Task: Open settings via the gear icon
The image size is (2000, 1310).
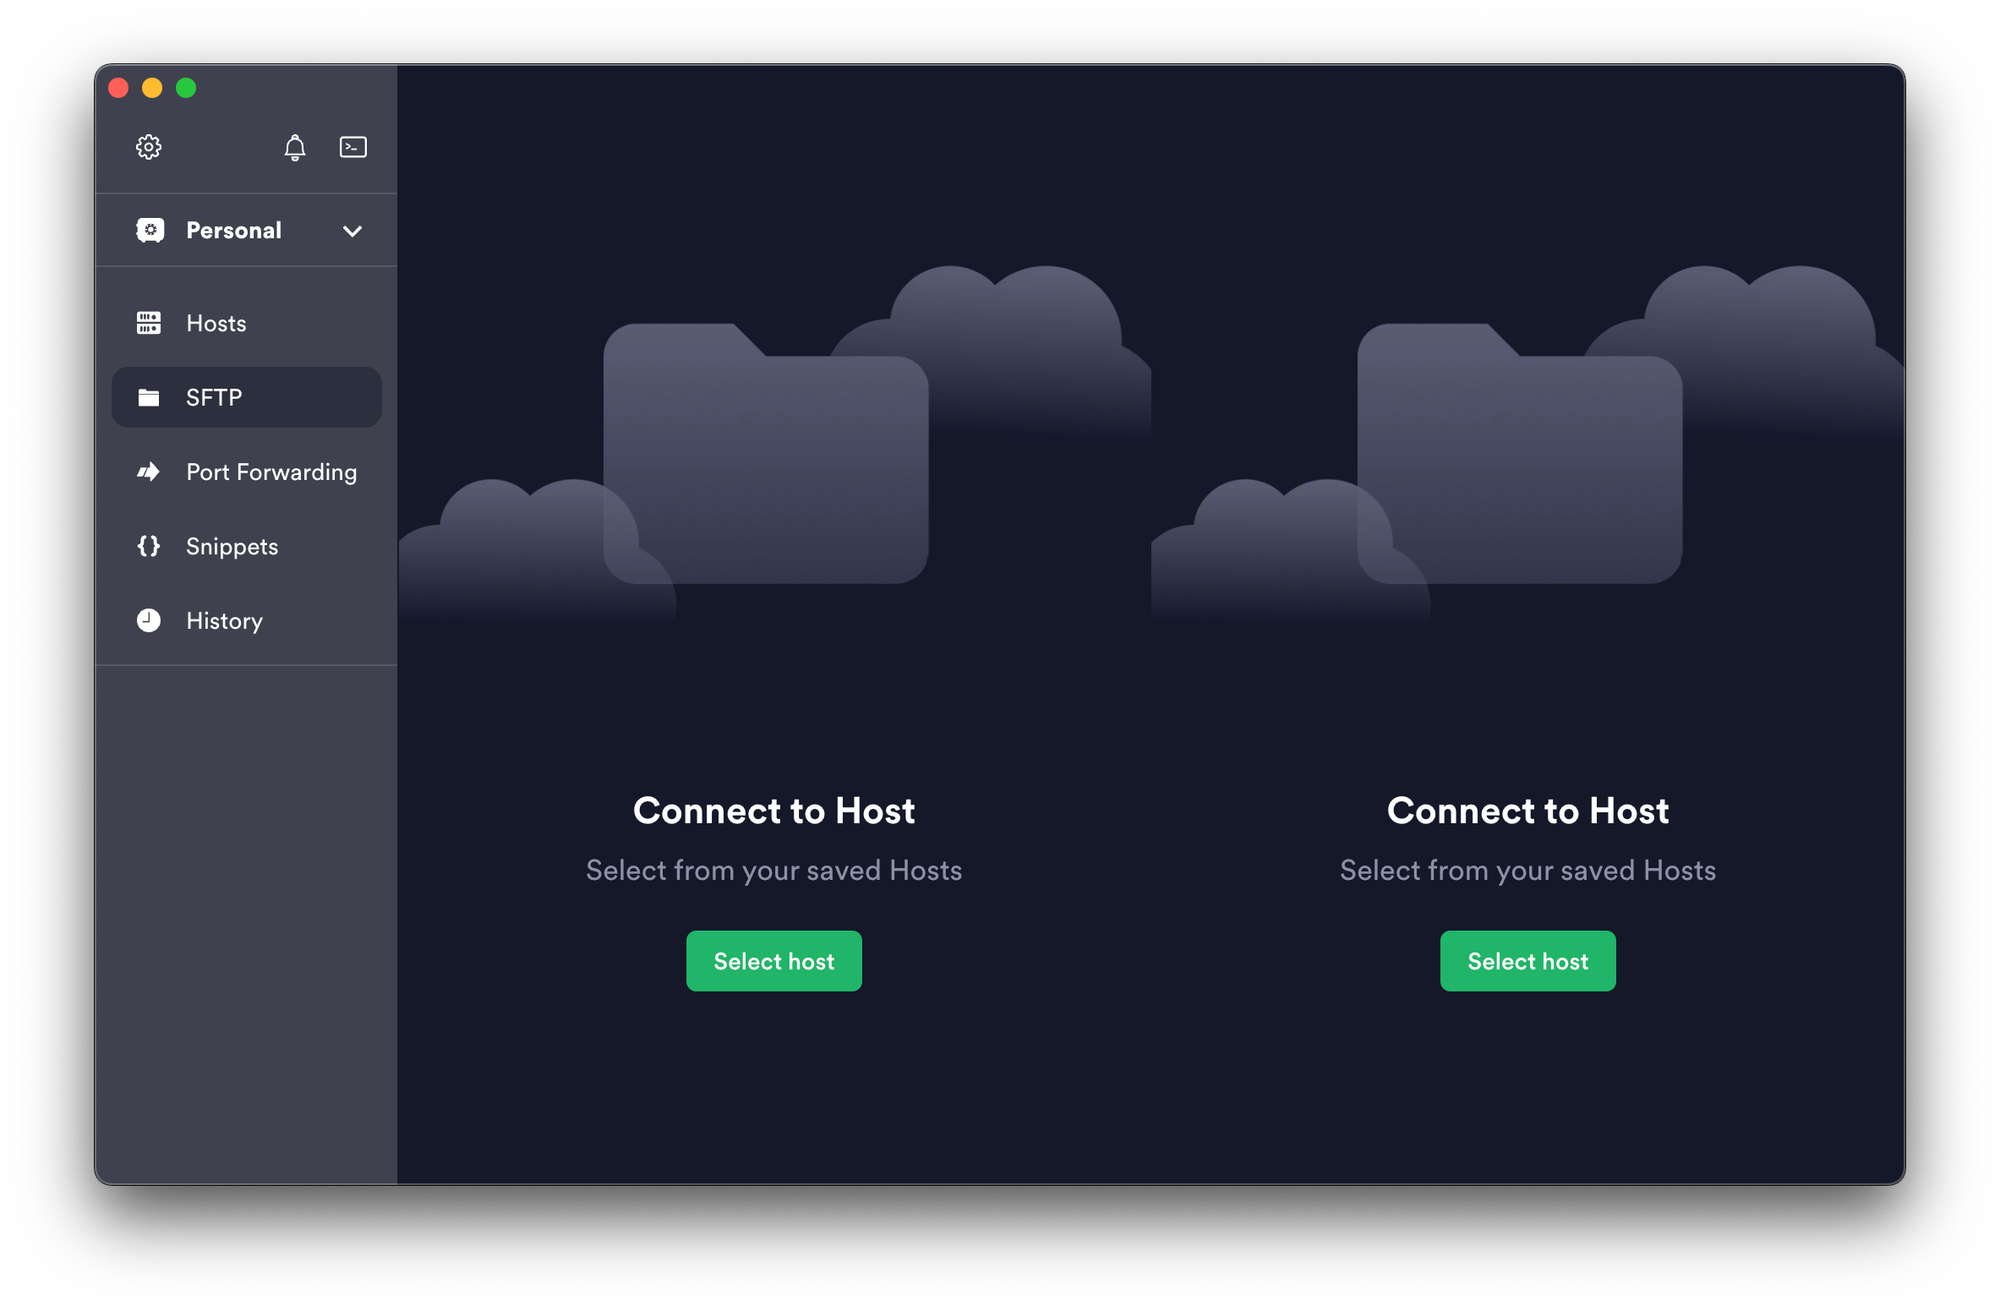Action: [x=149, y=147]
